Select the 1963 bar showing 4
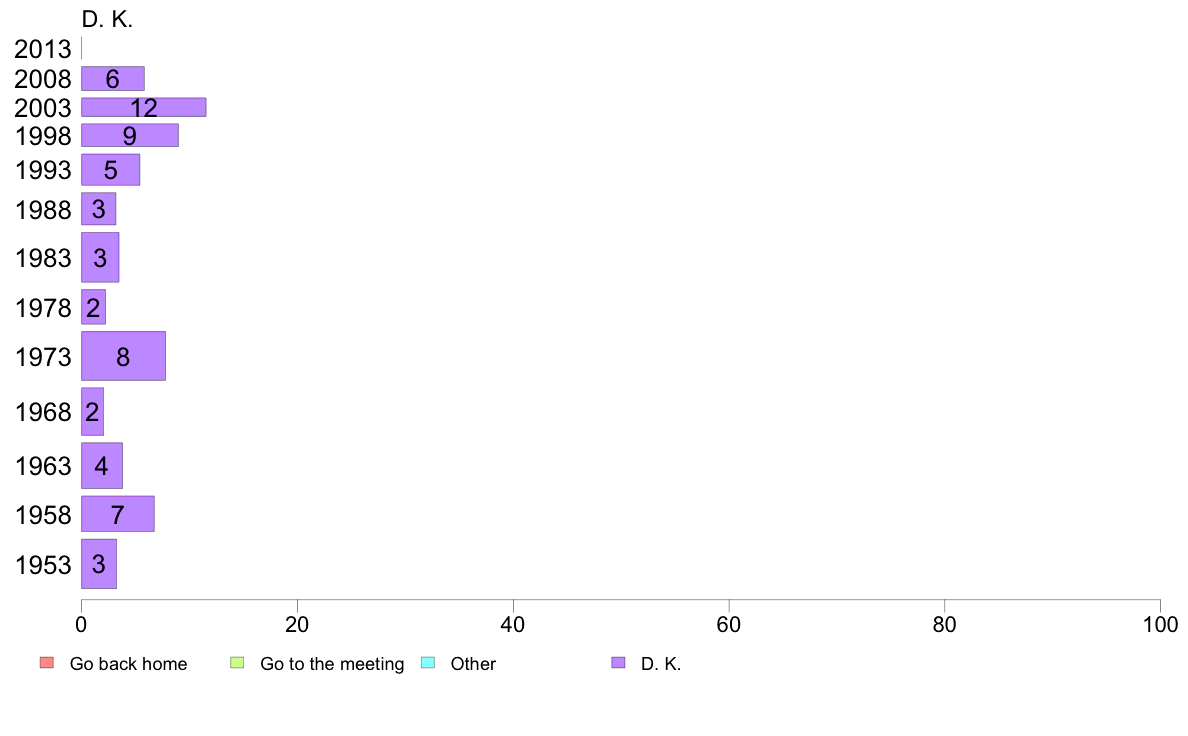This screenshot has height=736, width=1188. tap(102, 465)
